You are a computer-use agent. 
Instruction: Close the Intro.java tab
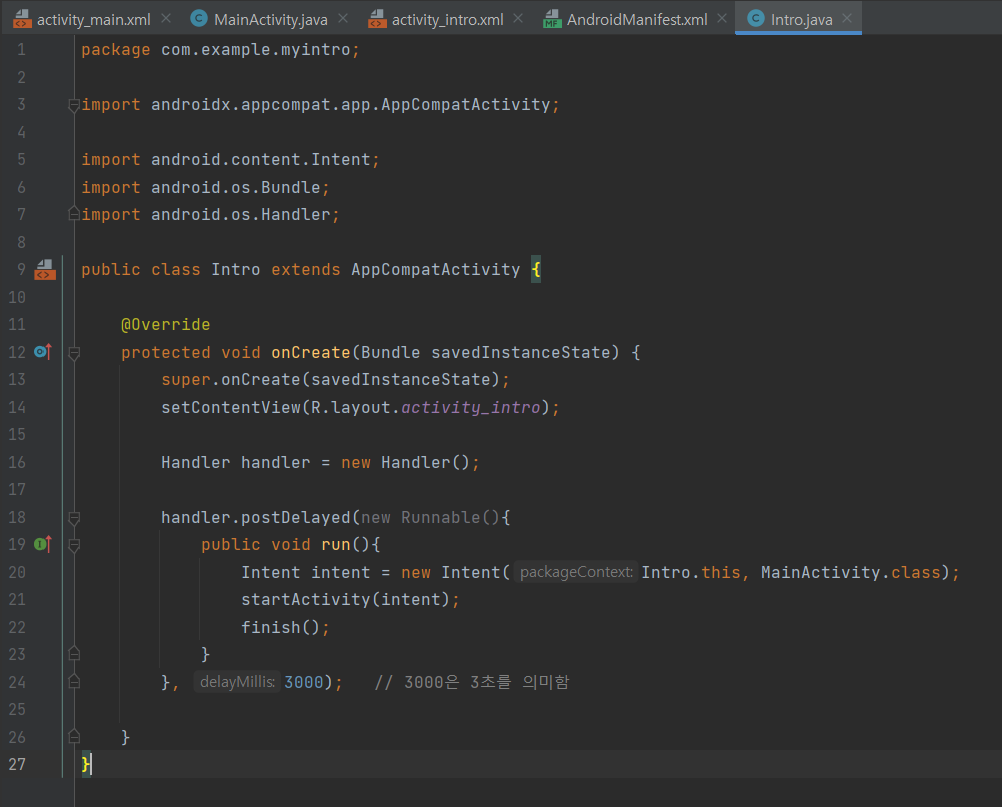click(846, 19)
